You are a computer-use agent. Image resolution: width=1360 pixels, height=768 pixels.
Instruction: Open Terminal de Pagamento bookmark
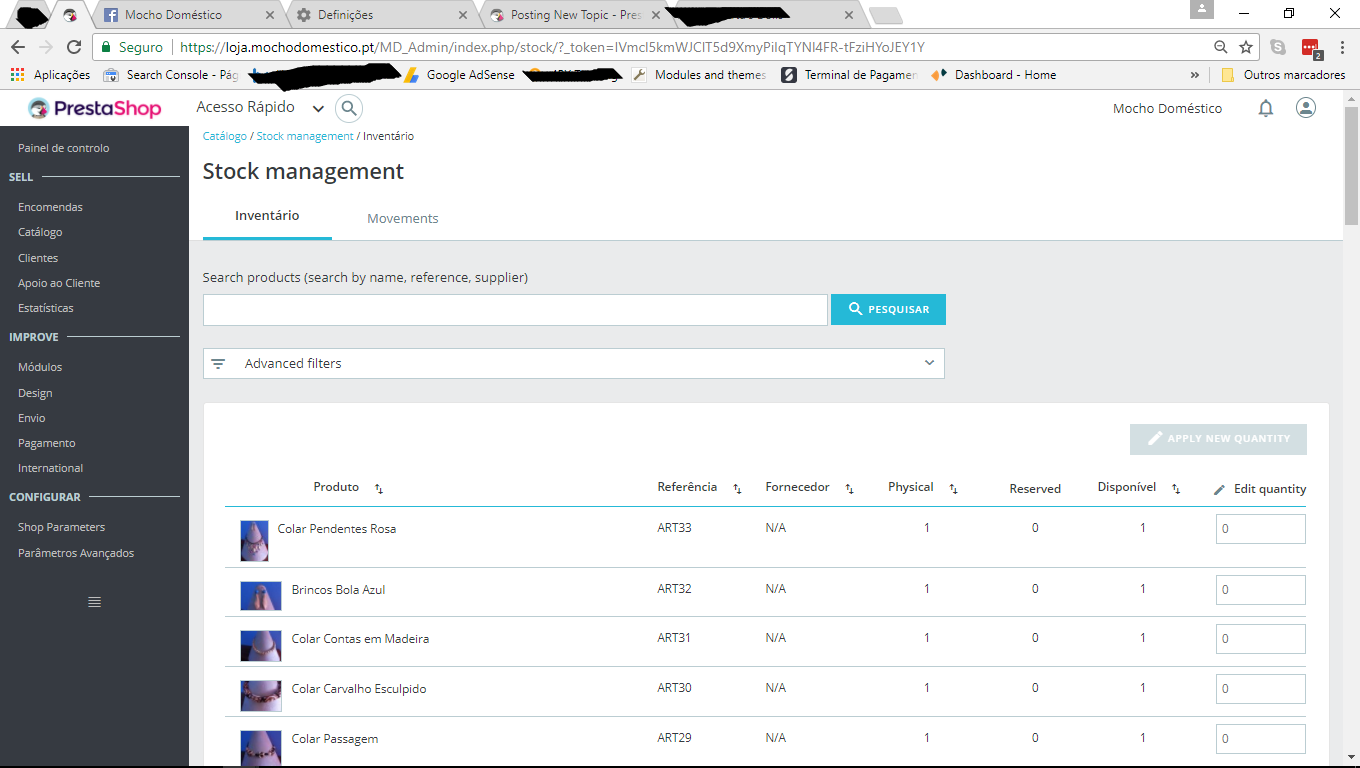[849, 75]
